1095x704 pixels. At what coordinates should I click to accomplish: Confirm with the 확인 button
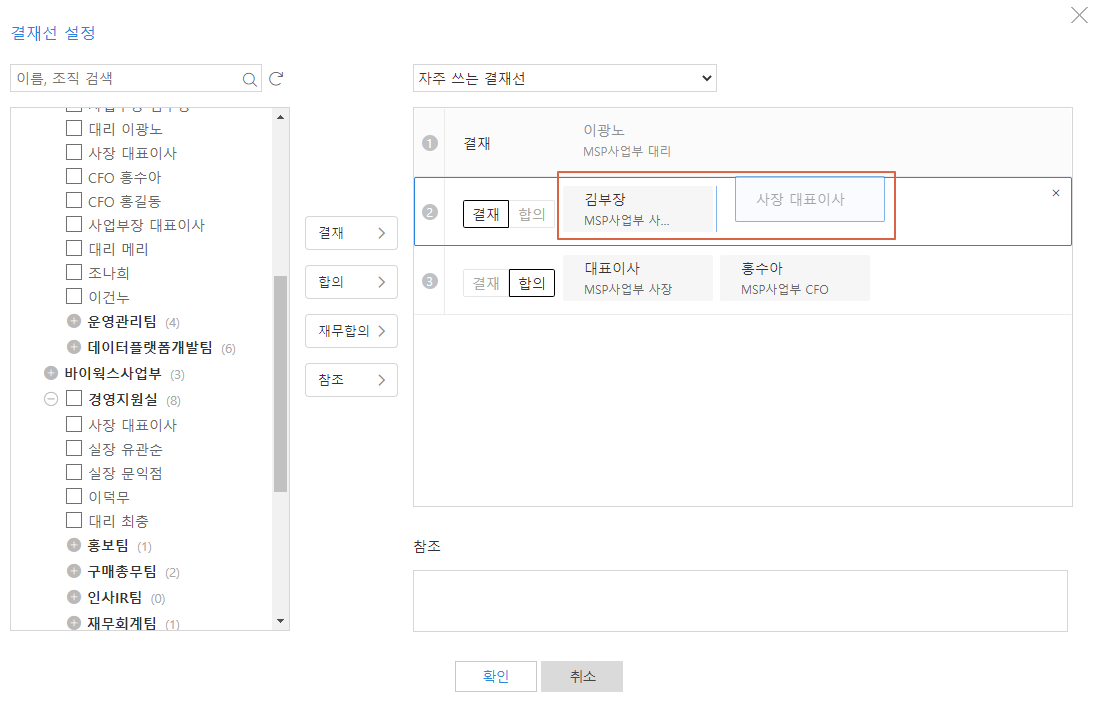click(495, 676)
